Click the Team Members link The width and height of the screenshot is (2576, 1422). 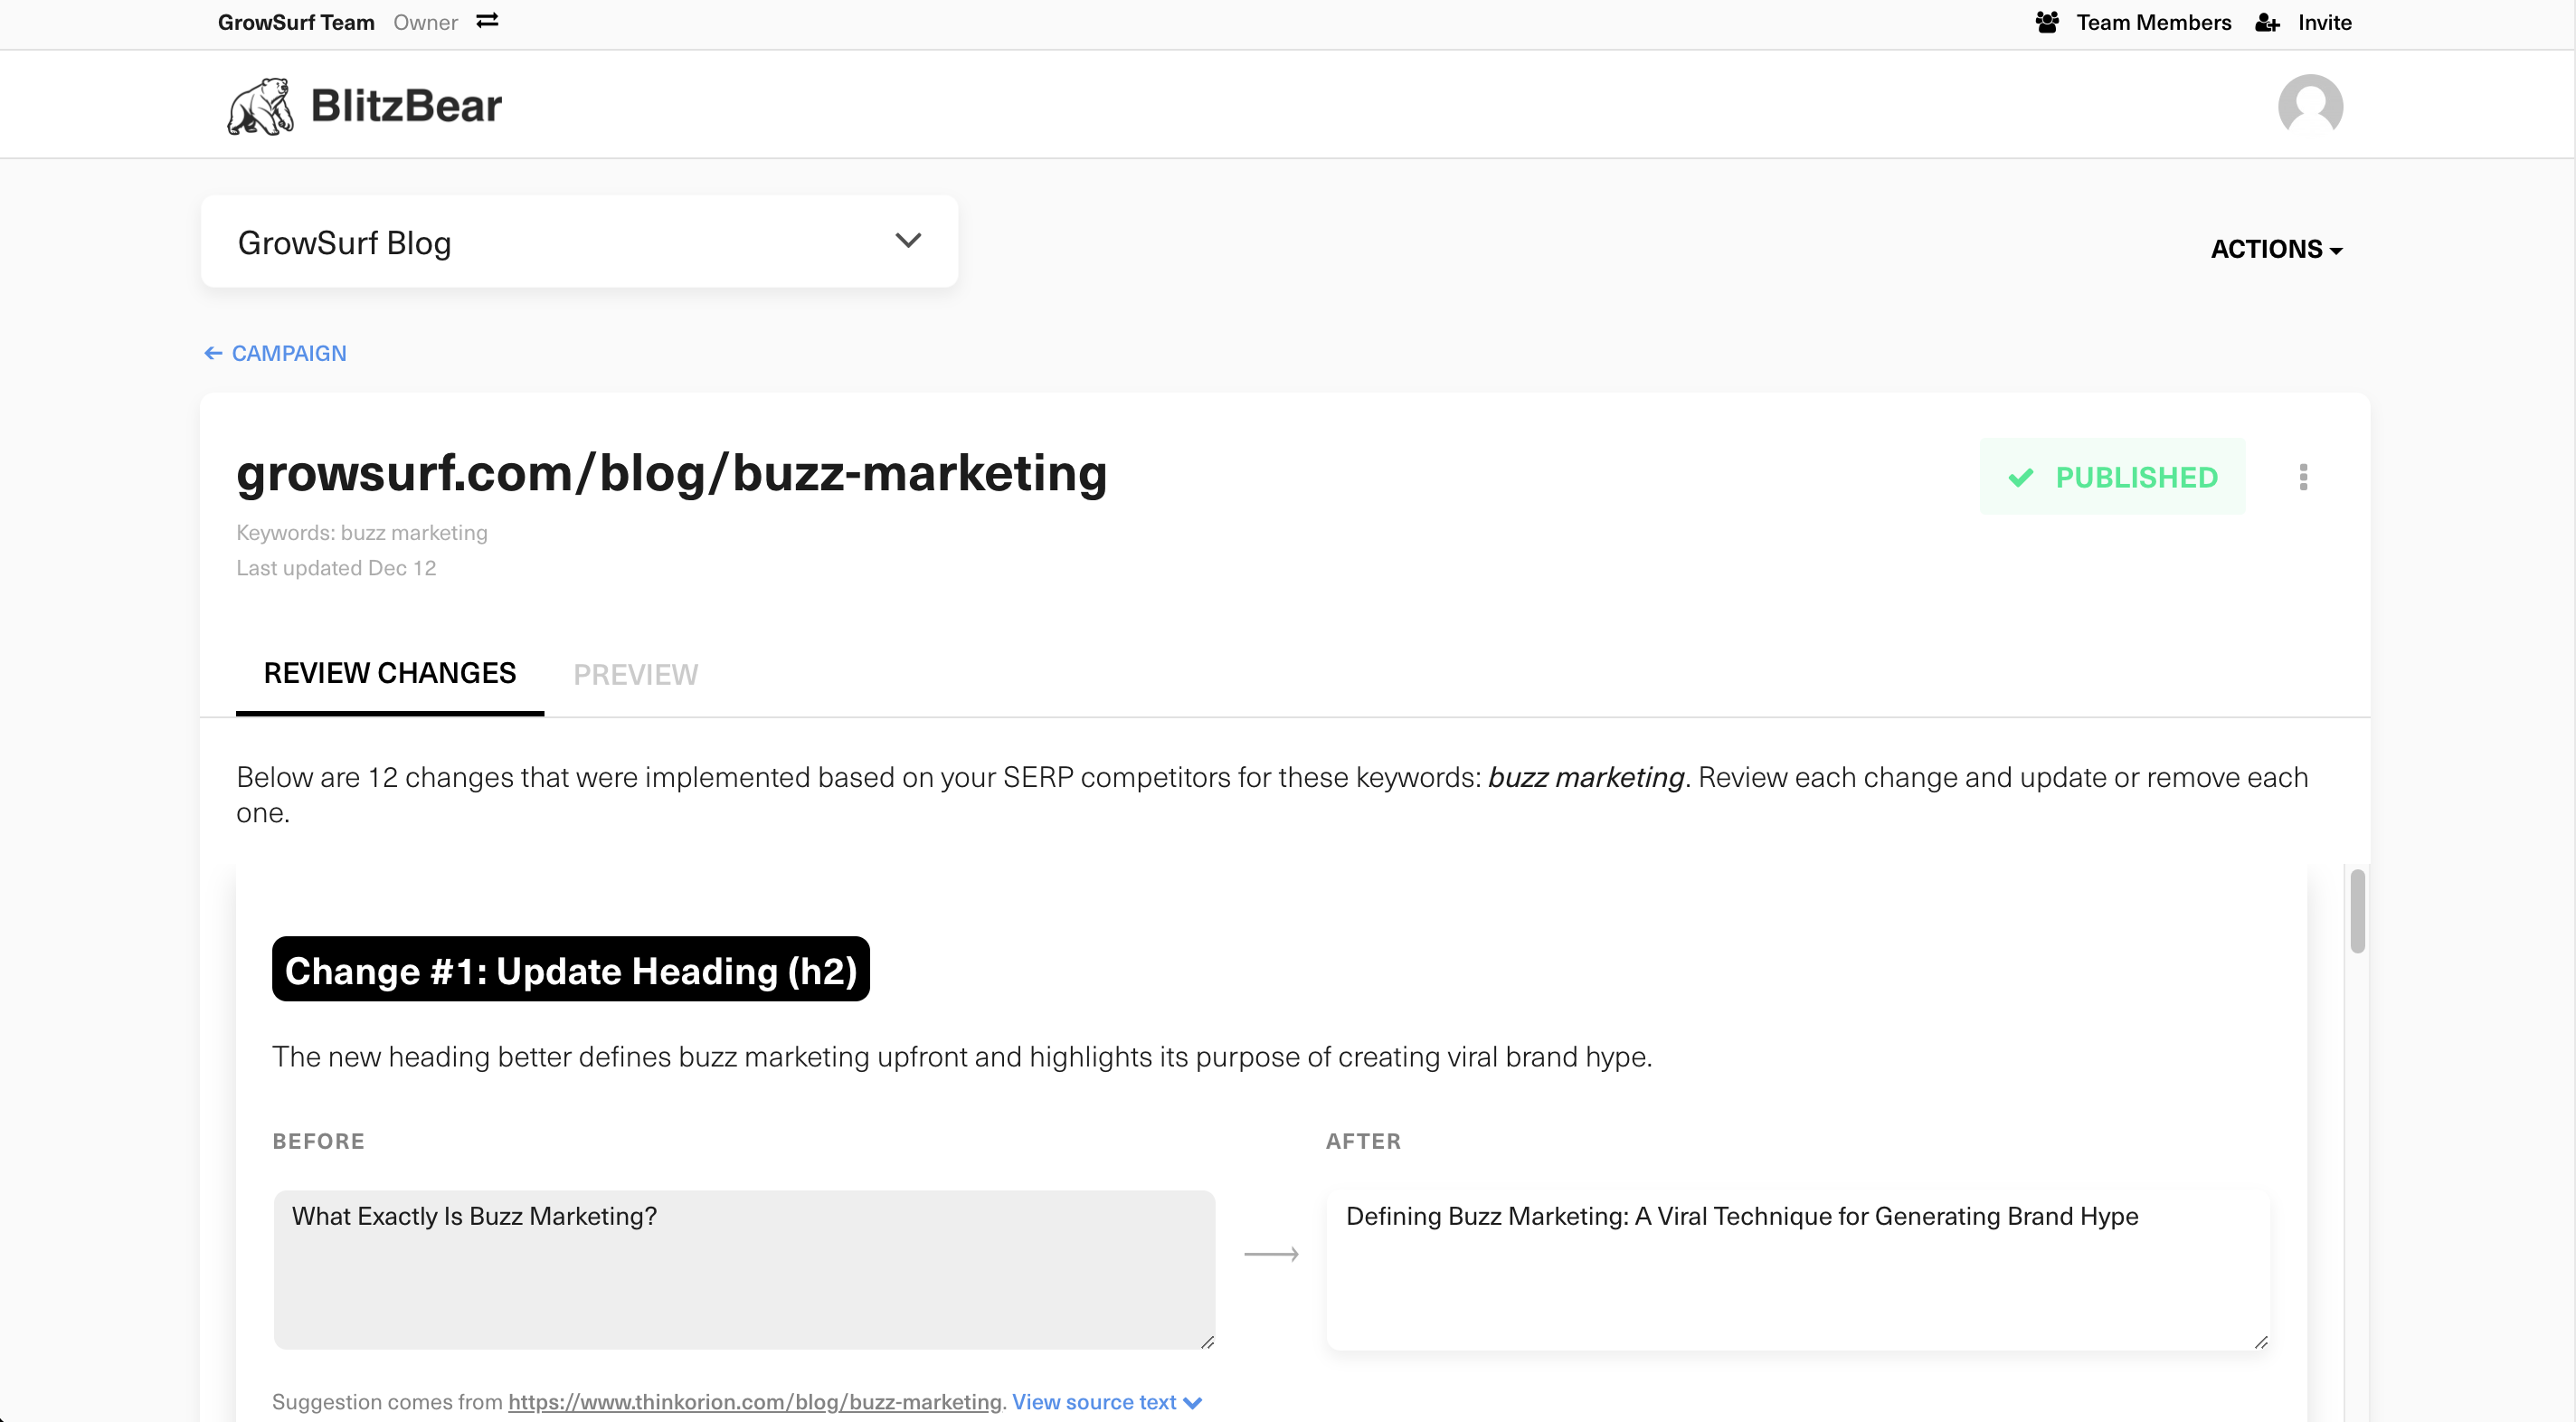2153,22
